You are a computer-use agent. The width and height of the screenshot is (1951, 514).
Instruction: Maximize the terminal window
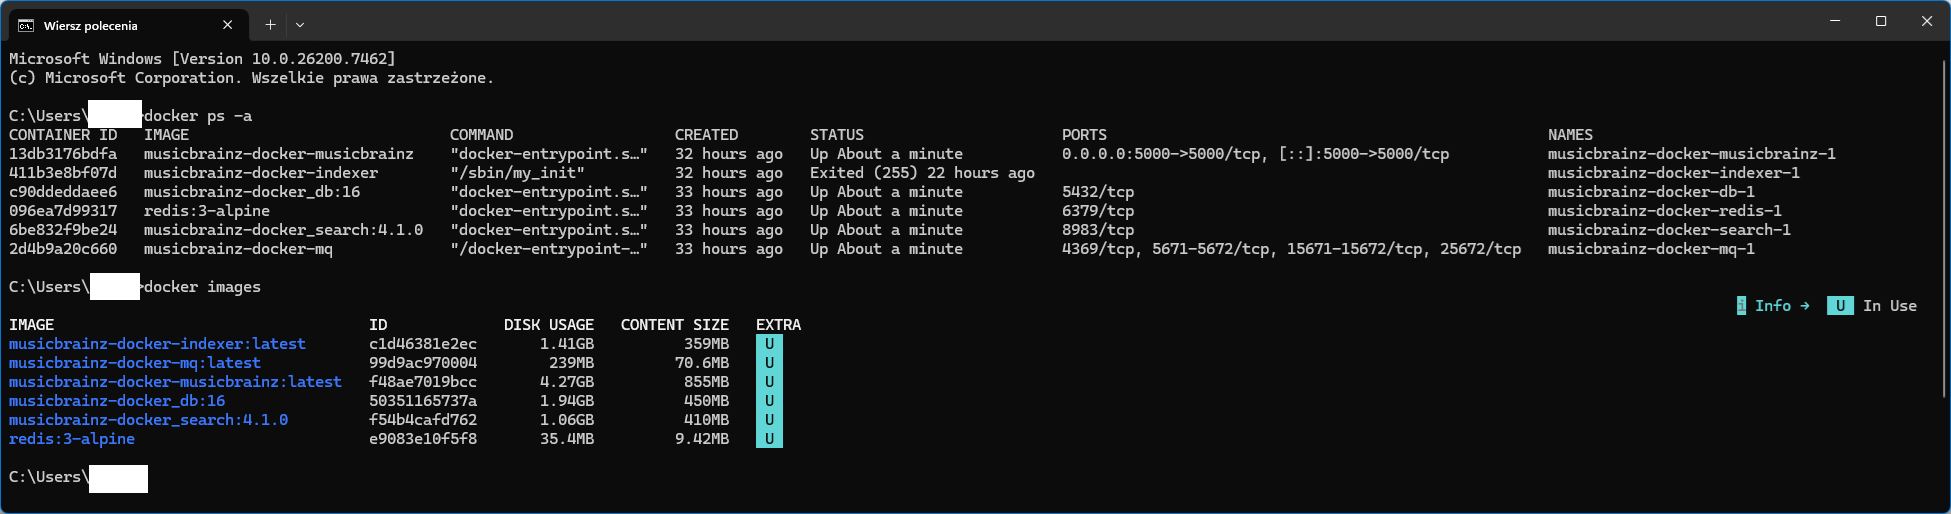click(1881, 21)
